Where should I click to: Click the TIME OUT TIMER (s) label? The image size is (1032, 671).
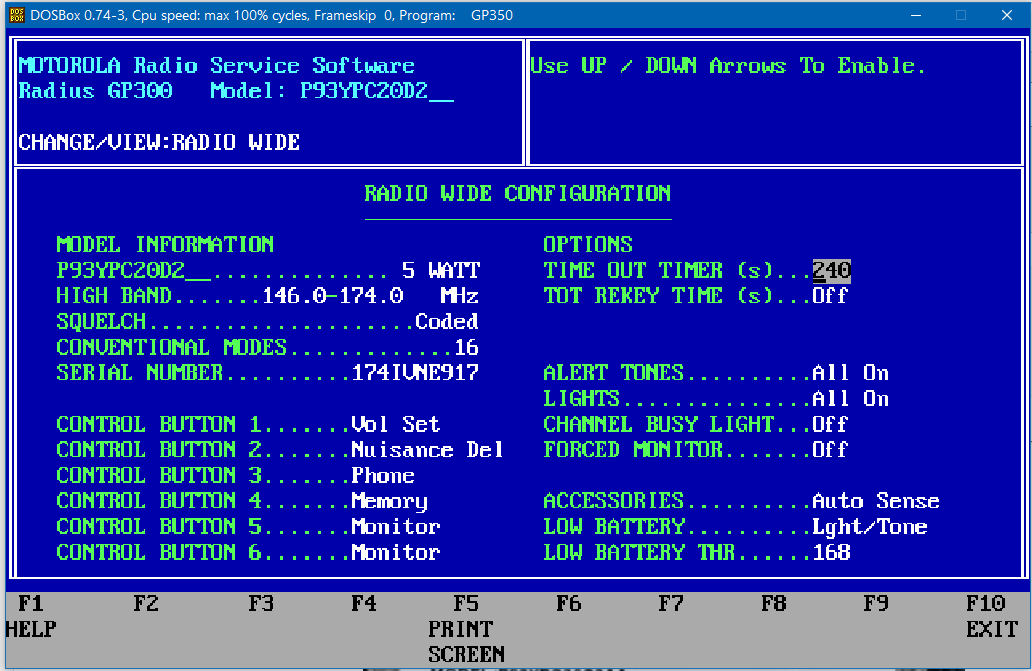click(x=658, y=270)
